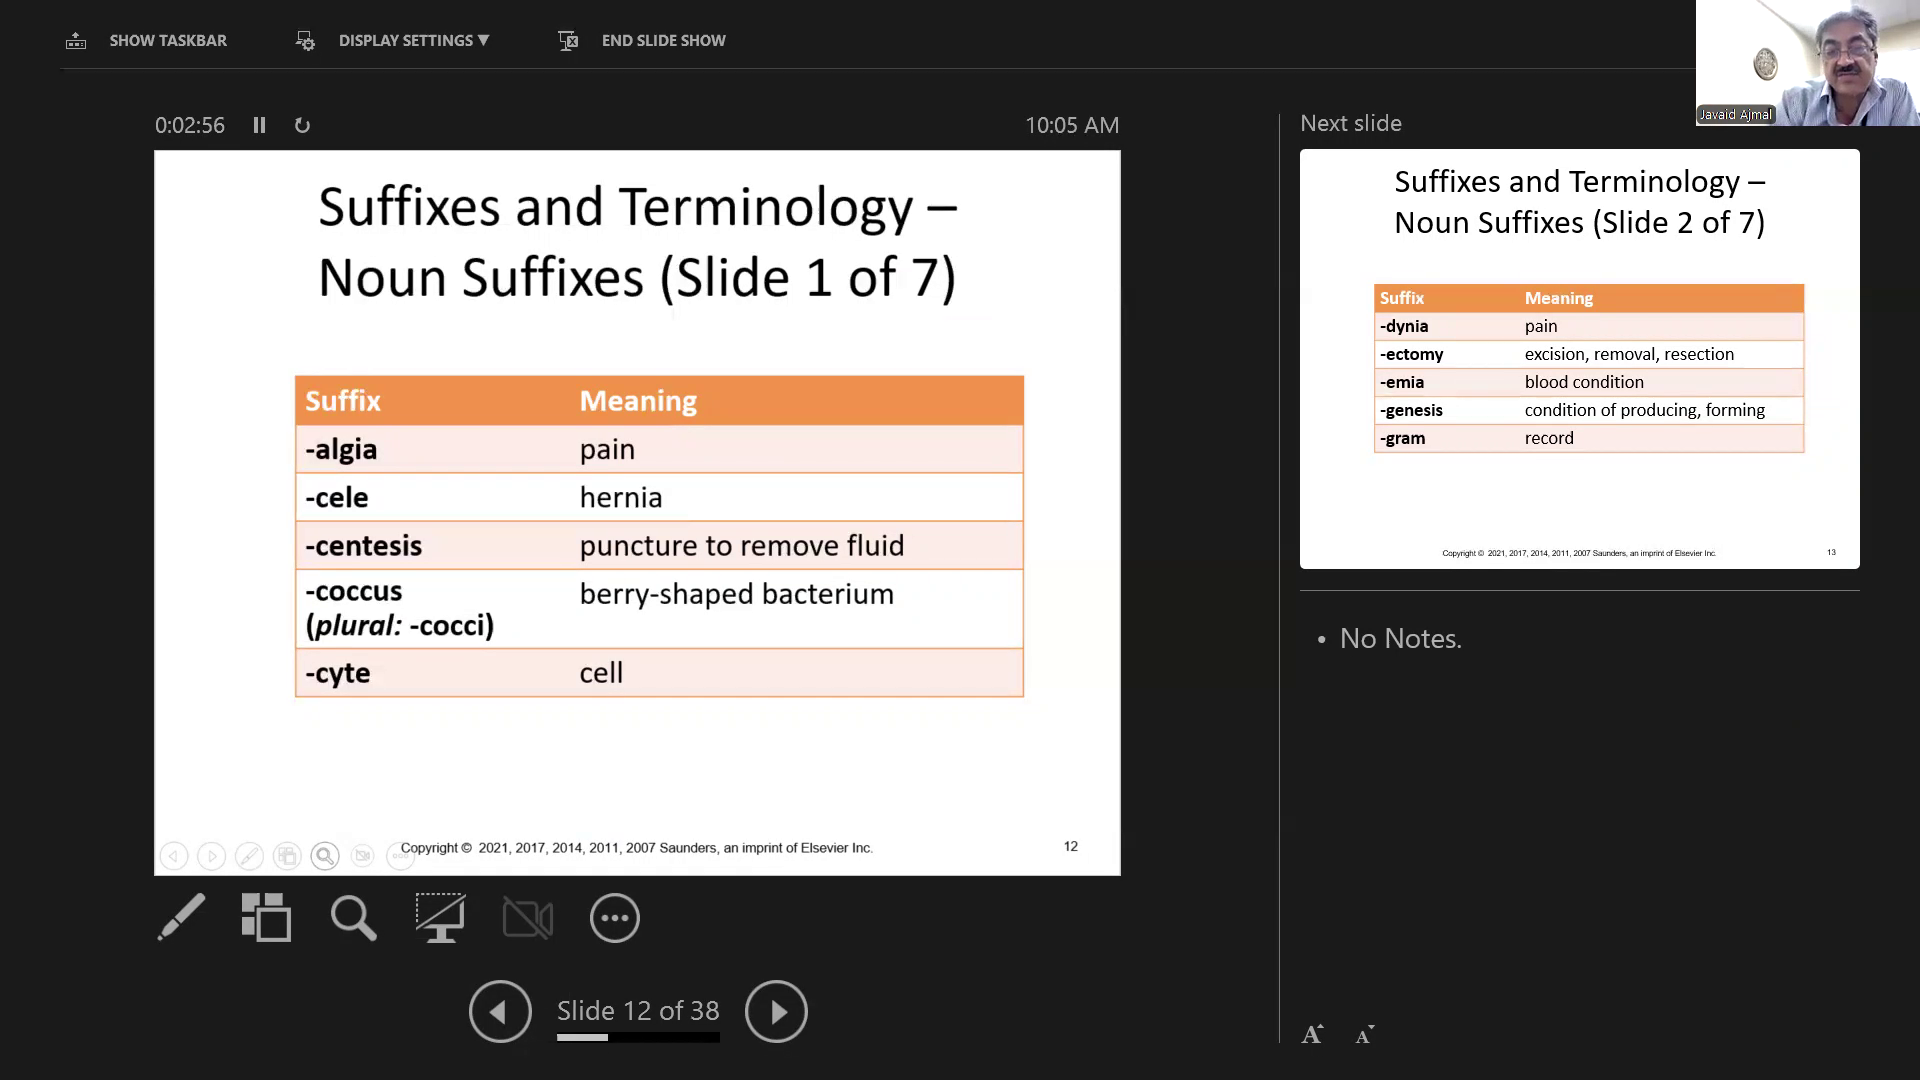Click End Slide Show

point(663,40)
